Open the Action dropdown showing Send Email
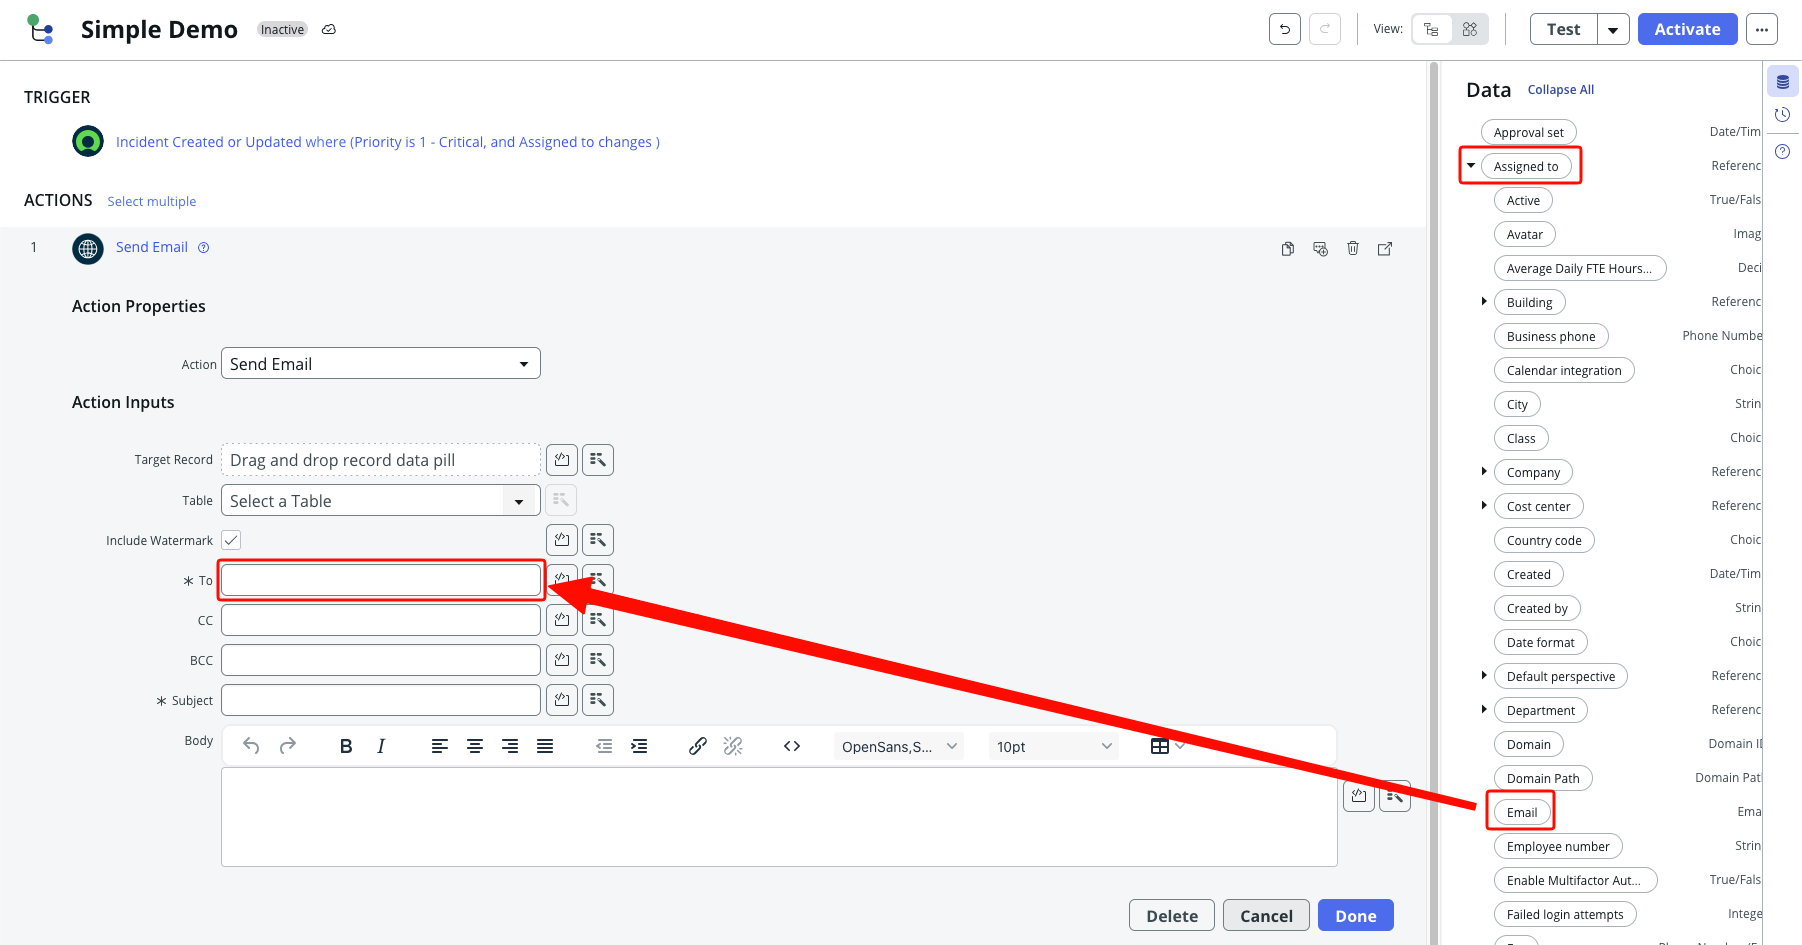The width and height of the screenshot is (1802, 945). point(380,364)
